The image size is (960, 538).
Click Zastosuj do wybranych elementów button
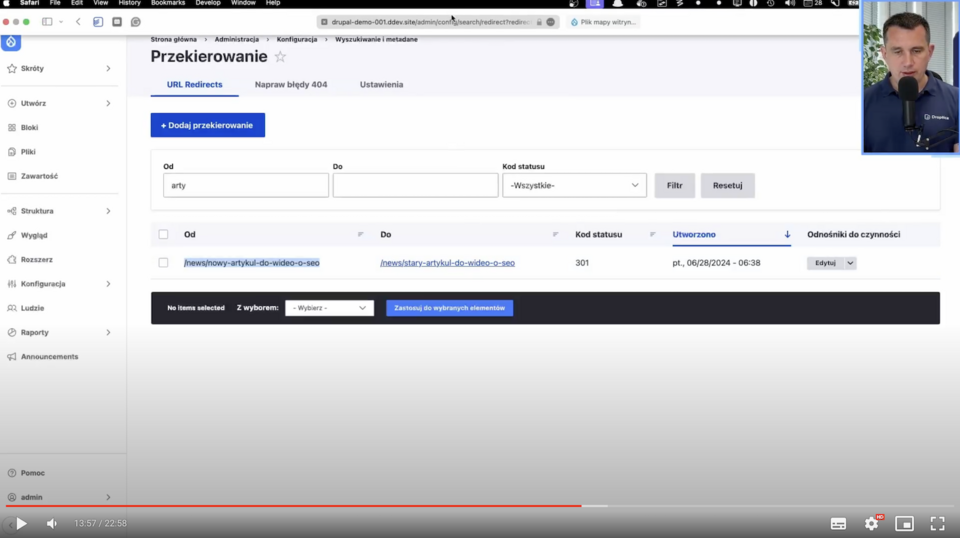[x=449, y=308]
